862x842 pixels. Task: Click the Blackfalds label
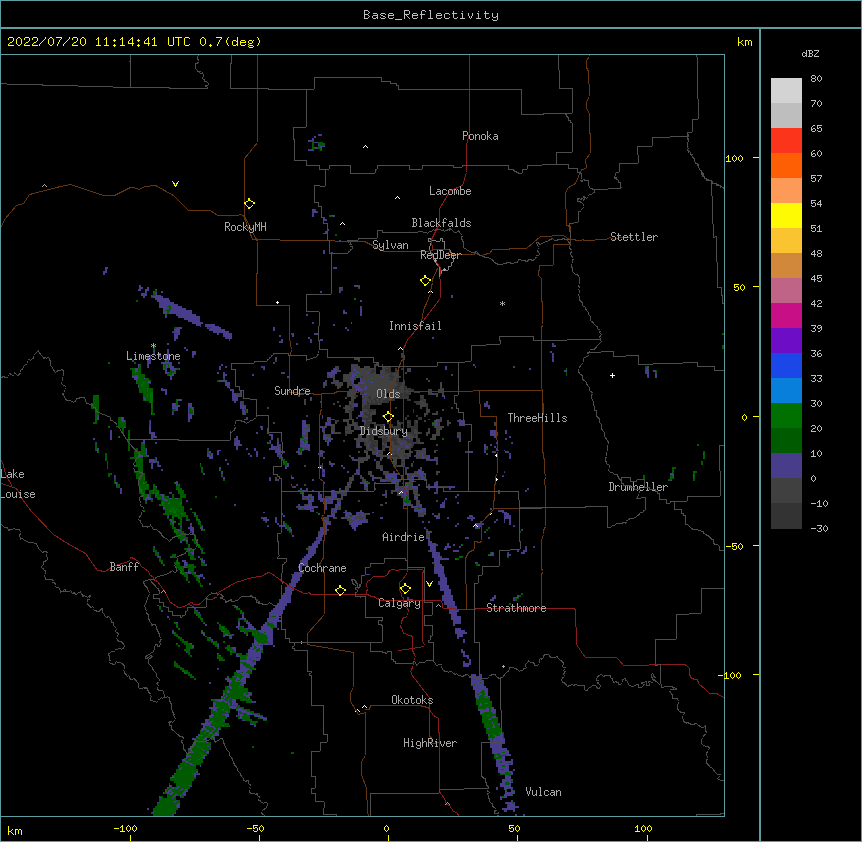pyautogui.click(x=441, y=223)
